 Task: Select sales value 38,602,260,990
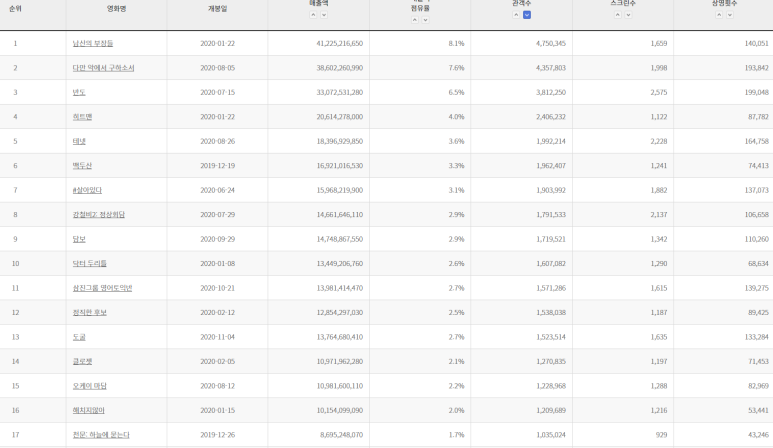[340, 68]
